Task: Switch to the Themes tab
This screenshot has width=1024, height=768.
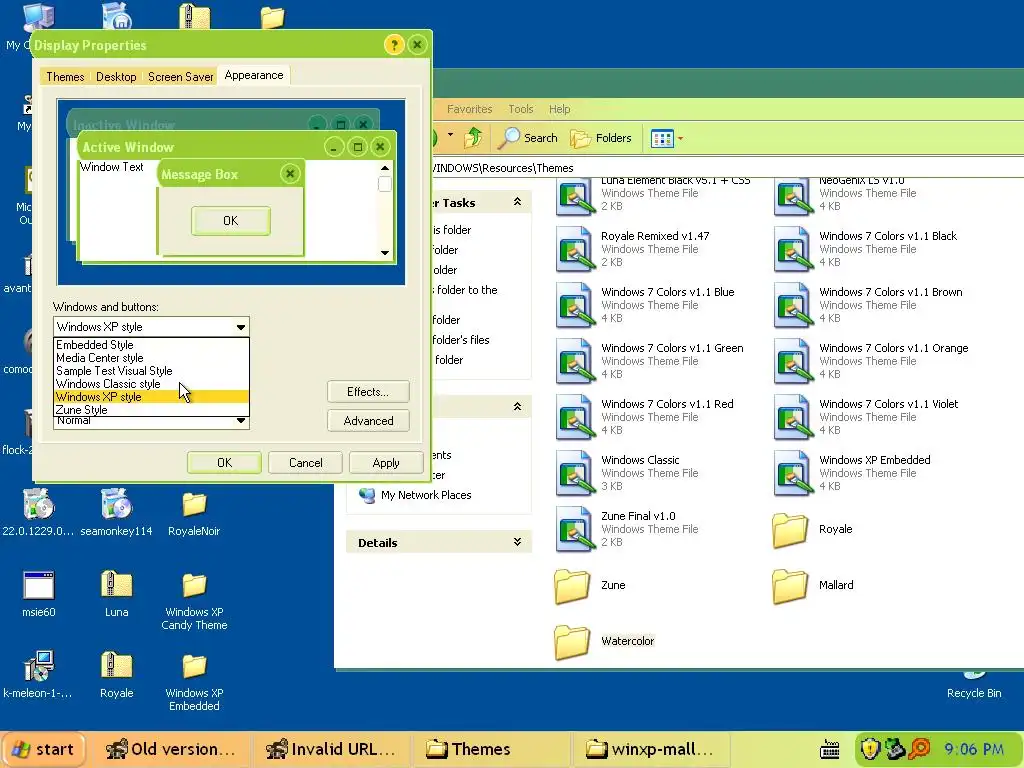Action: [65, 76]
